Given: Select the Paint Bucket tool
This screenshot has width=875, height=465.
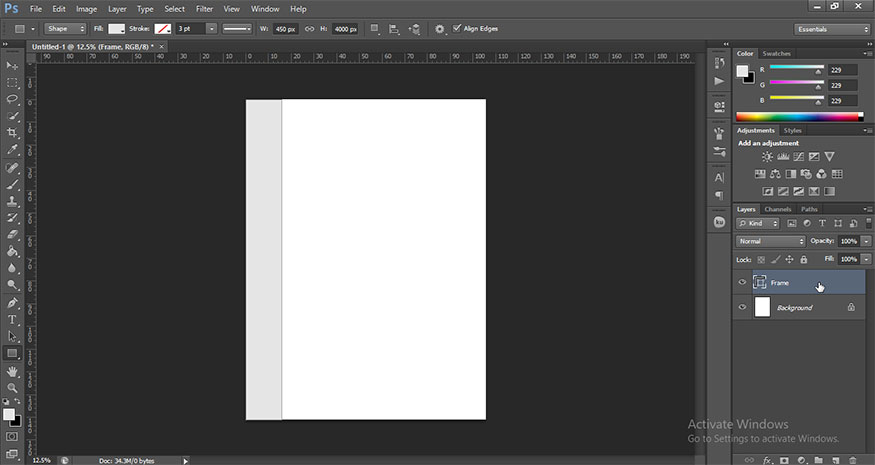Looking at the screenshot, I should click(12, 251).
